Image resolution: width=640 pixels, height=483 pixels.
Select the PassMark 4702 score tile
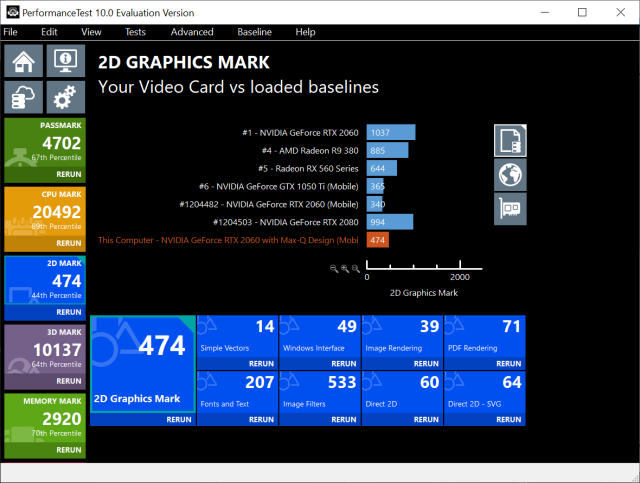coord(45,143)
